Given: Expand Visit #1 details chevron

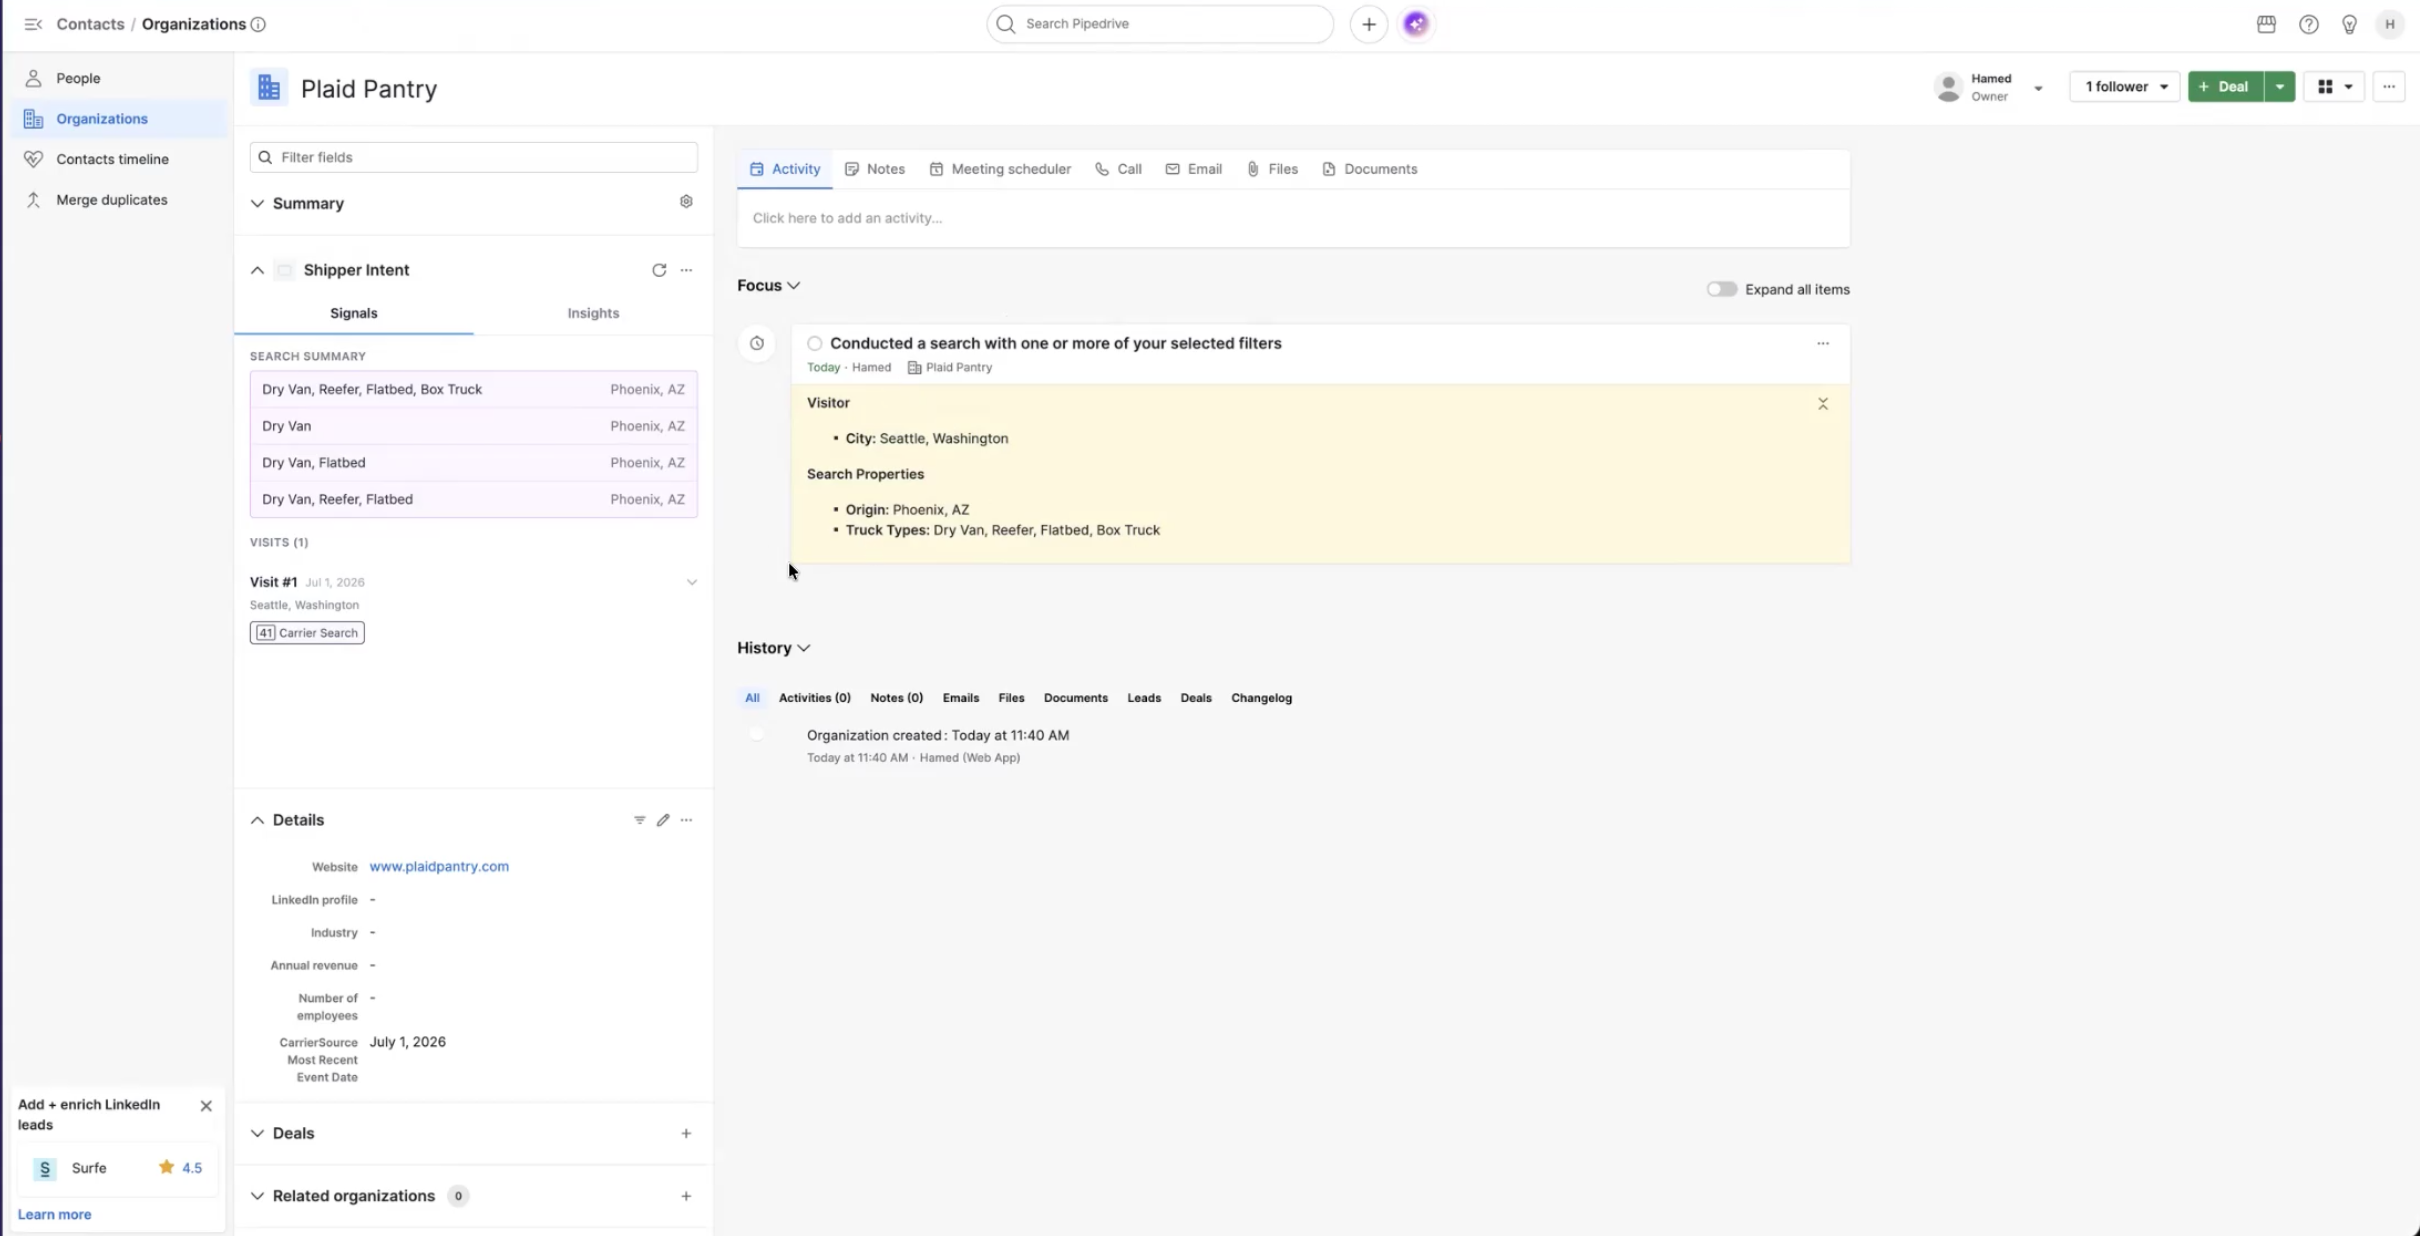Looking at the screenshot, I should (x=691, y=582).
